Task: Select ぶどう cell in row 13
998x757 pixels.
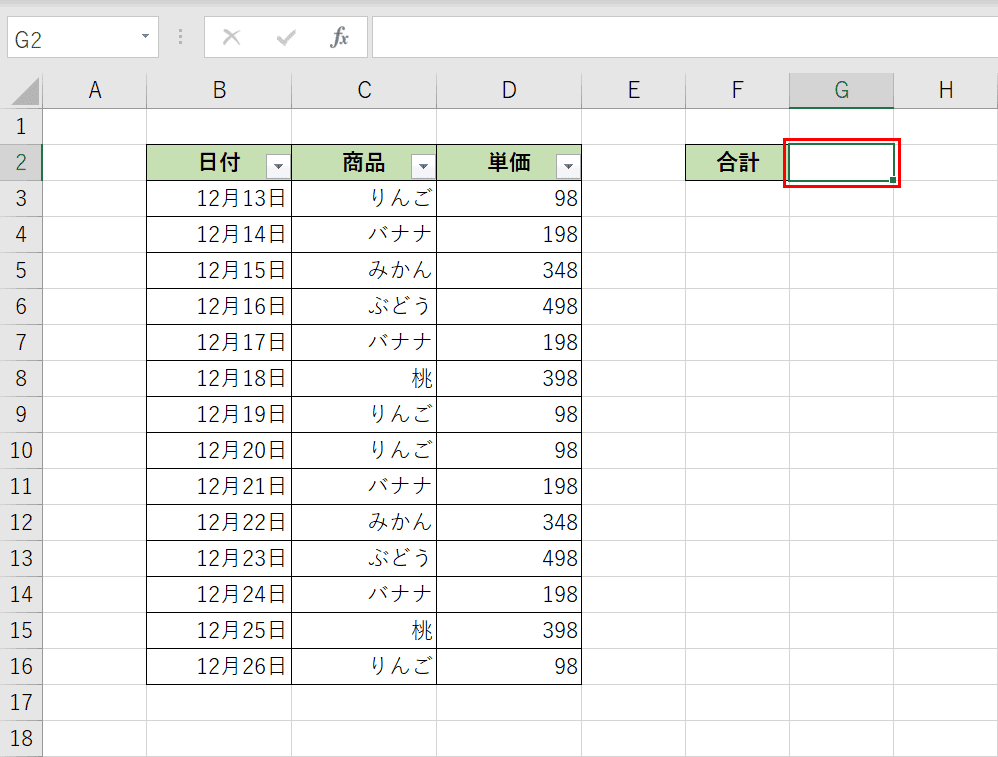Action: pos(364,559)
